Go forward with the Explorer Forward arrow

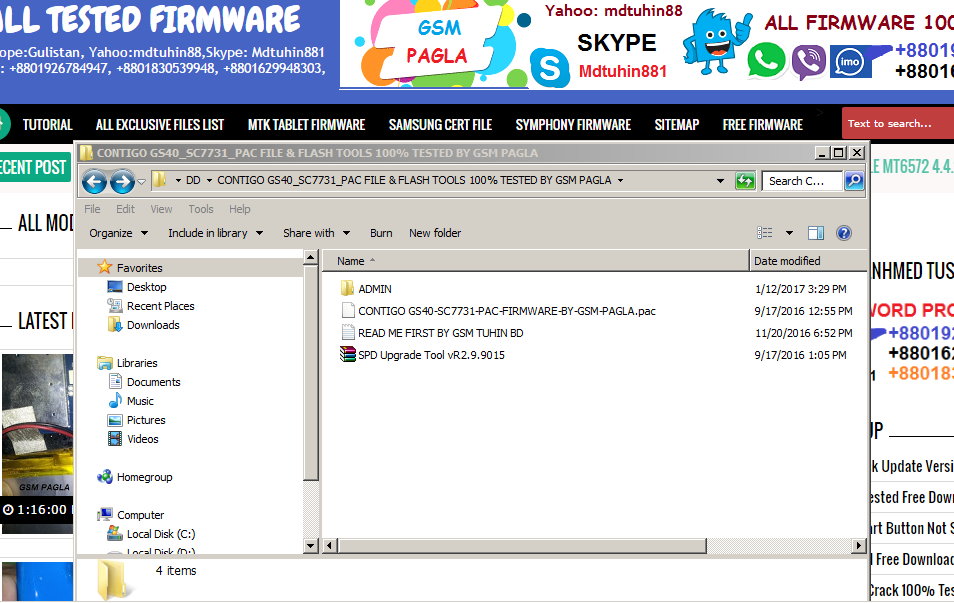click(122, 181)
